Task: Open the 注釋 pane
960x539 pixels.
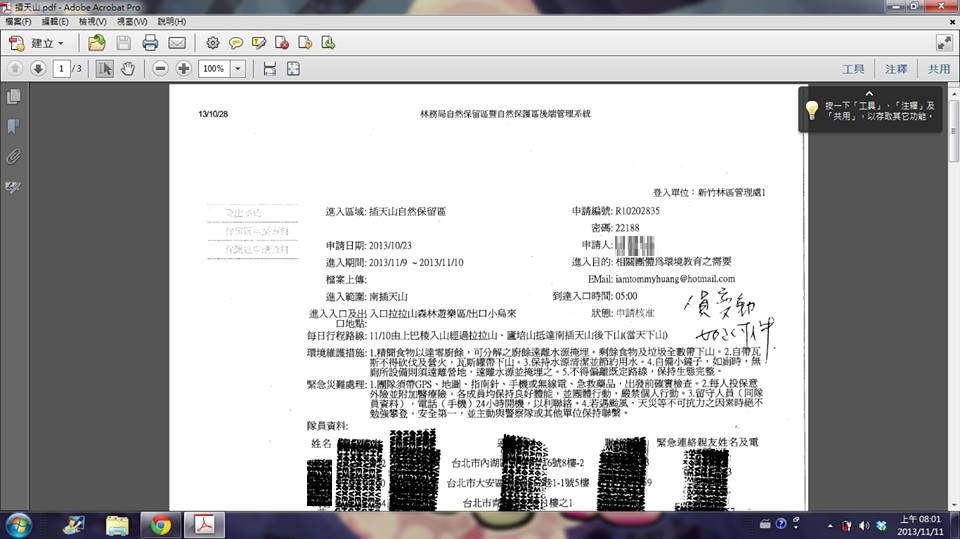Action: pyautogui.click(x=896, y=69)
